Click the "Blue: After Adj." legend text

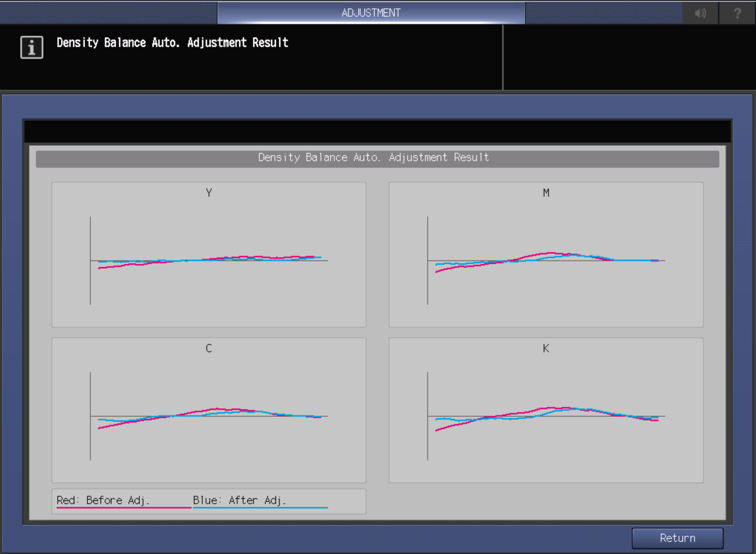[240, 499]
